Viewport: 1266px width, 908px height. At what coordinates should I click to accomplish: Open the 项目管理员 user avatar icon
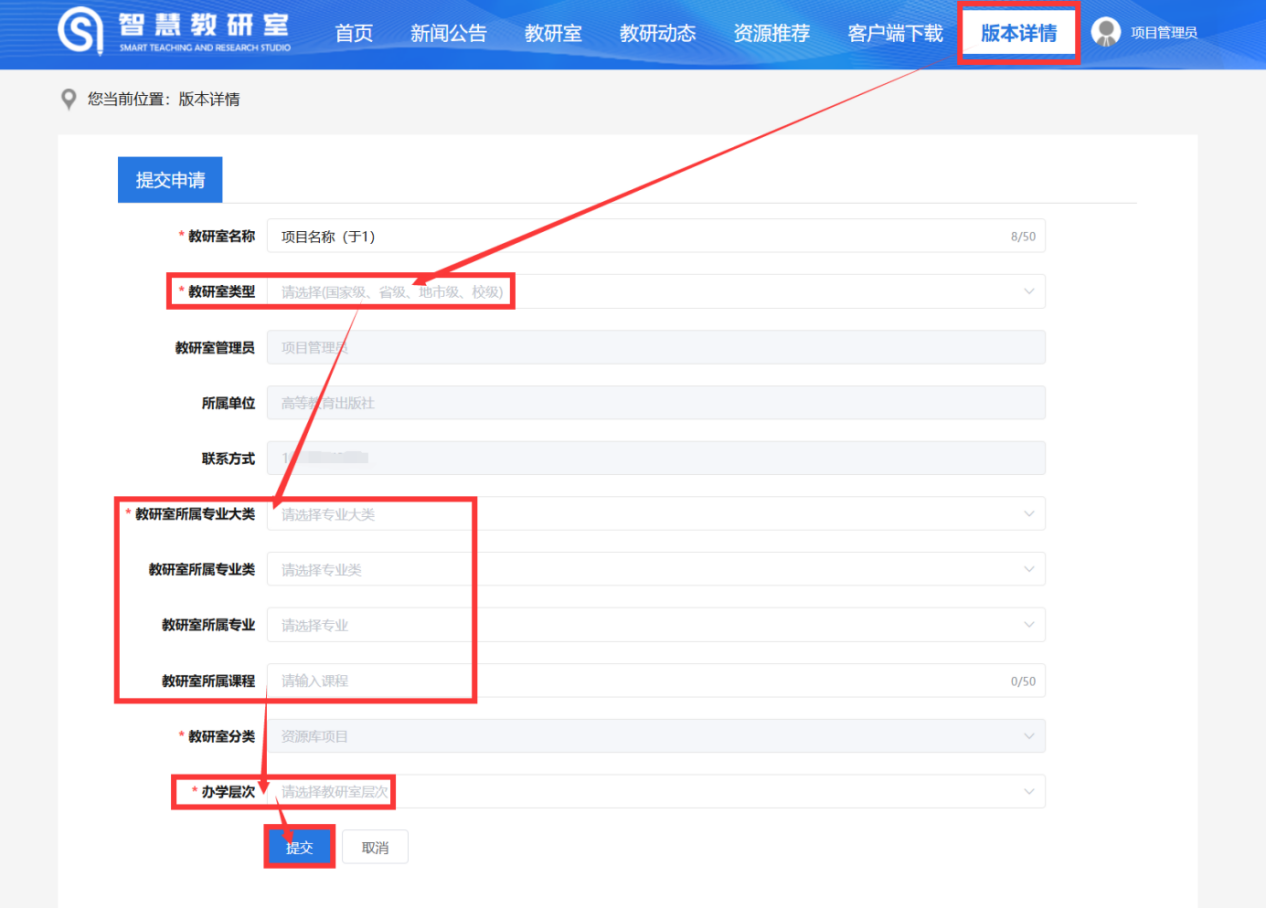[x=1105, y=31]
